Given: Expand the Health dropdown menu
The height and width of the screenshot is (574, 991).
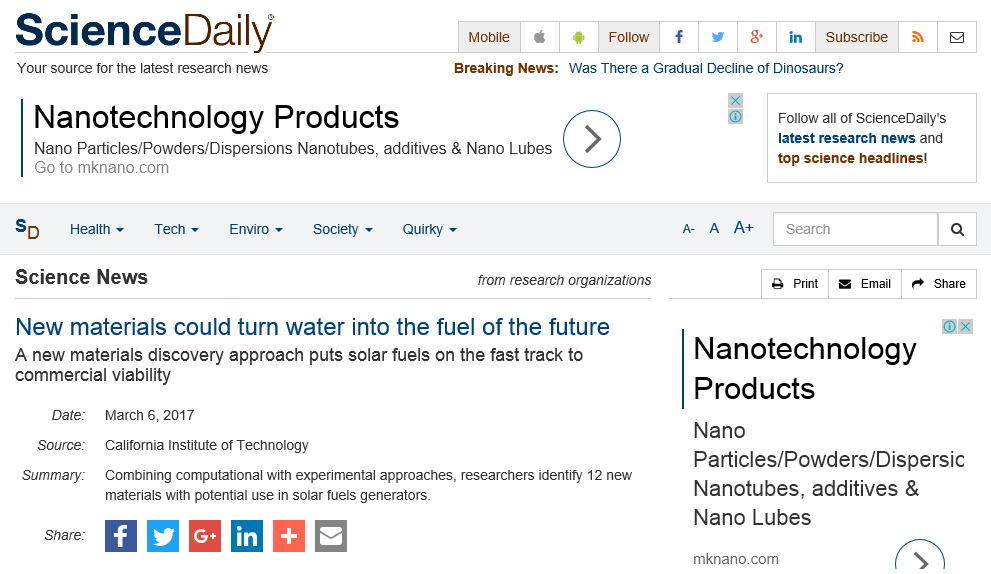Looking at the screenshot, I should 97,229.
